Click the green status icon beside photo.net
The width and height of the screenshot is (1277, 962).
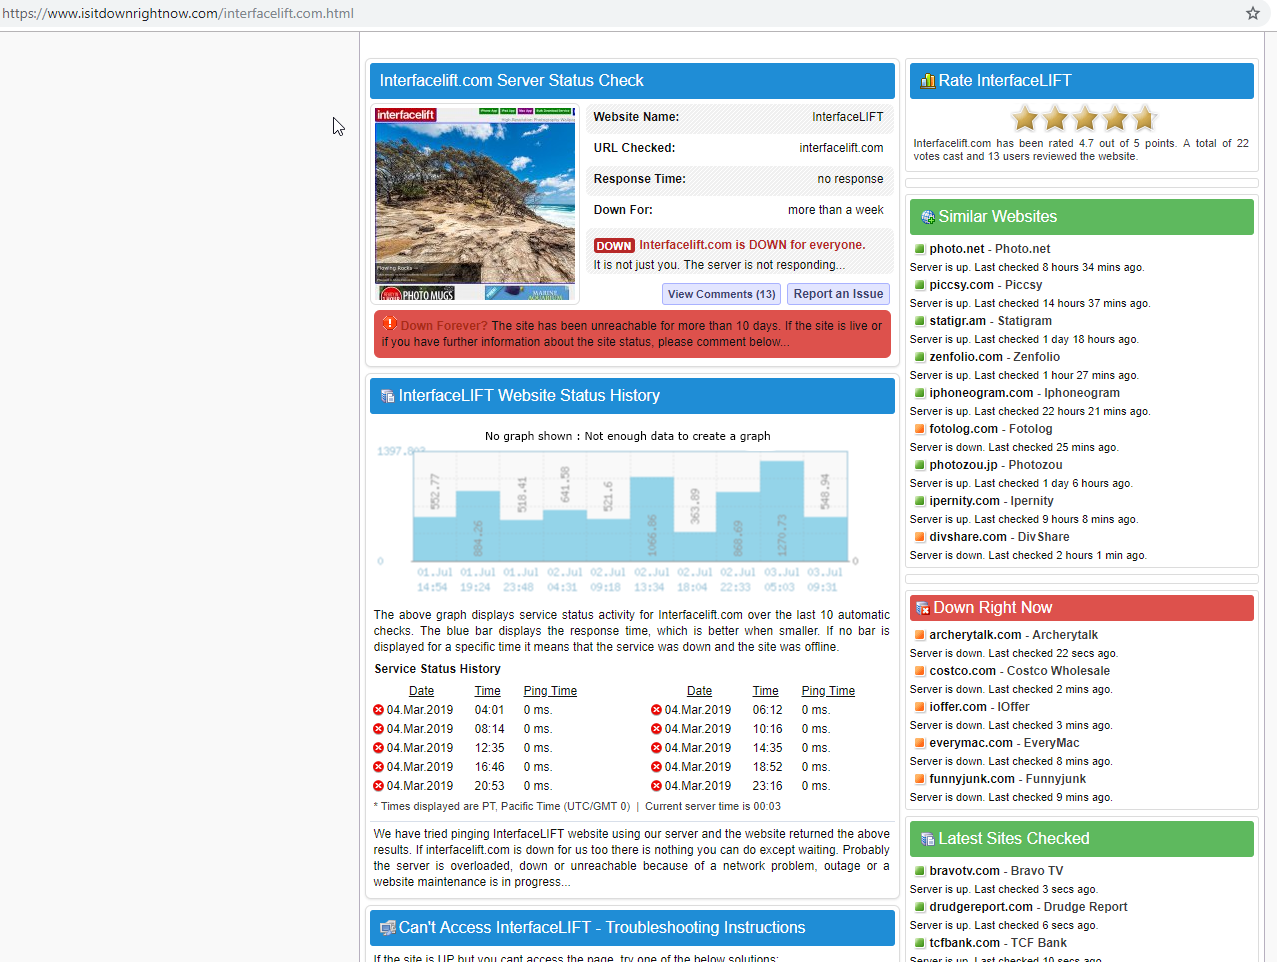click(920, 249)
